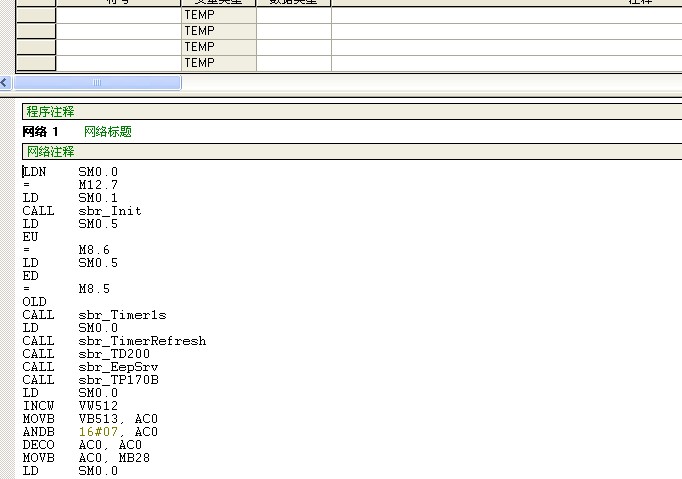Select the 网络 1 network label
The width and height of the screenshot is (682, 479).
41,131
